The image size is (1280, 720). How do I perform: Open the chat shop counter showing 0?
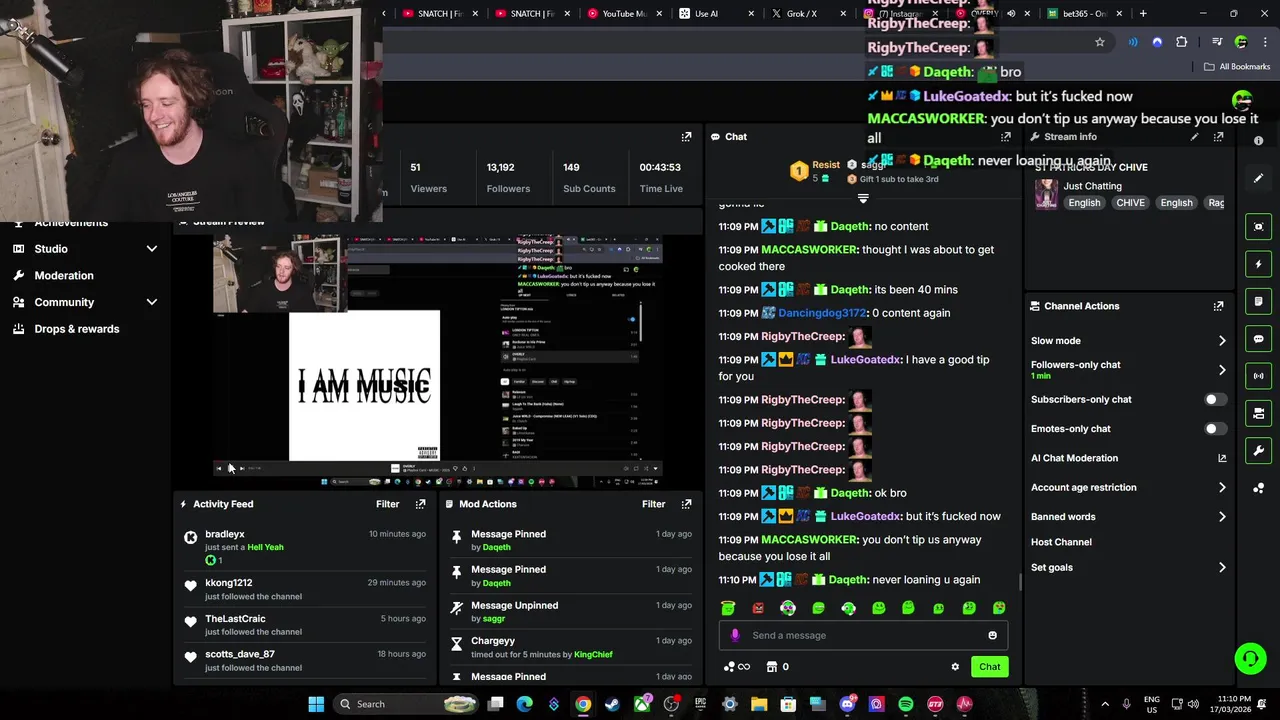[x=778, y=667]
